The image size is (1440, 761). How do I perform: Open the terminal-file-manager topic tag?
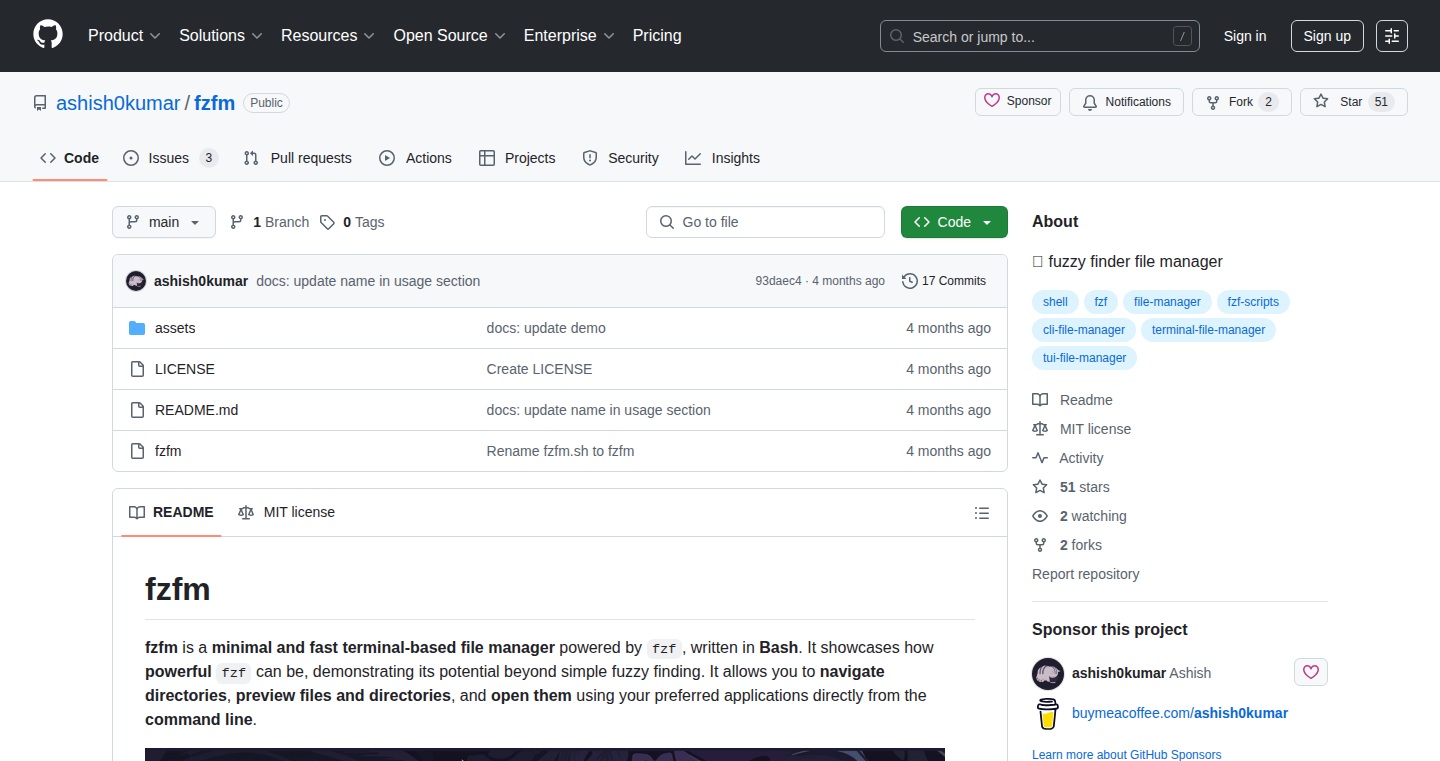1208,330
